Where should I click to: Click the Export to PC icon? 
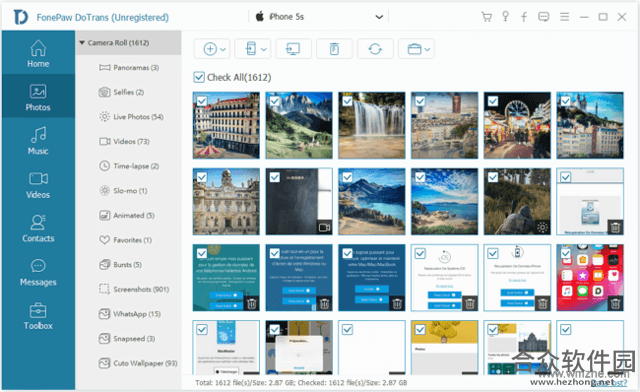pyautogui.click(x=293, y=49)
